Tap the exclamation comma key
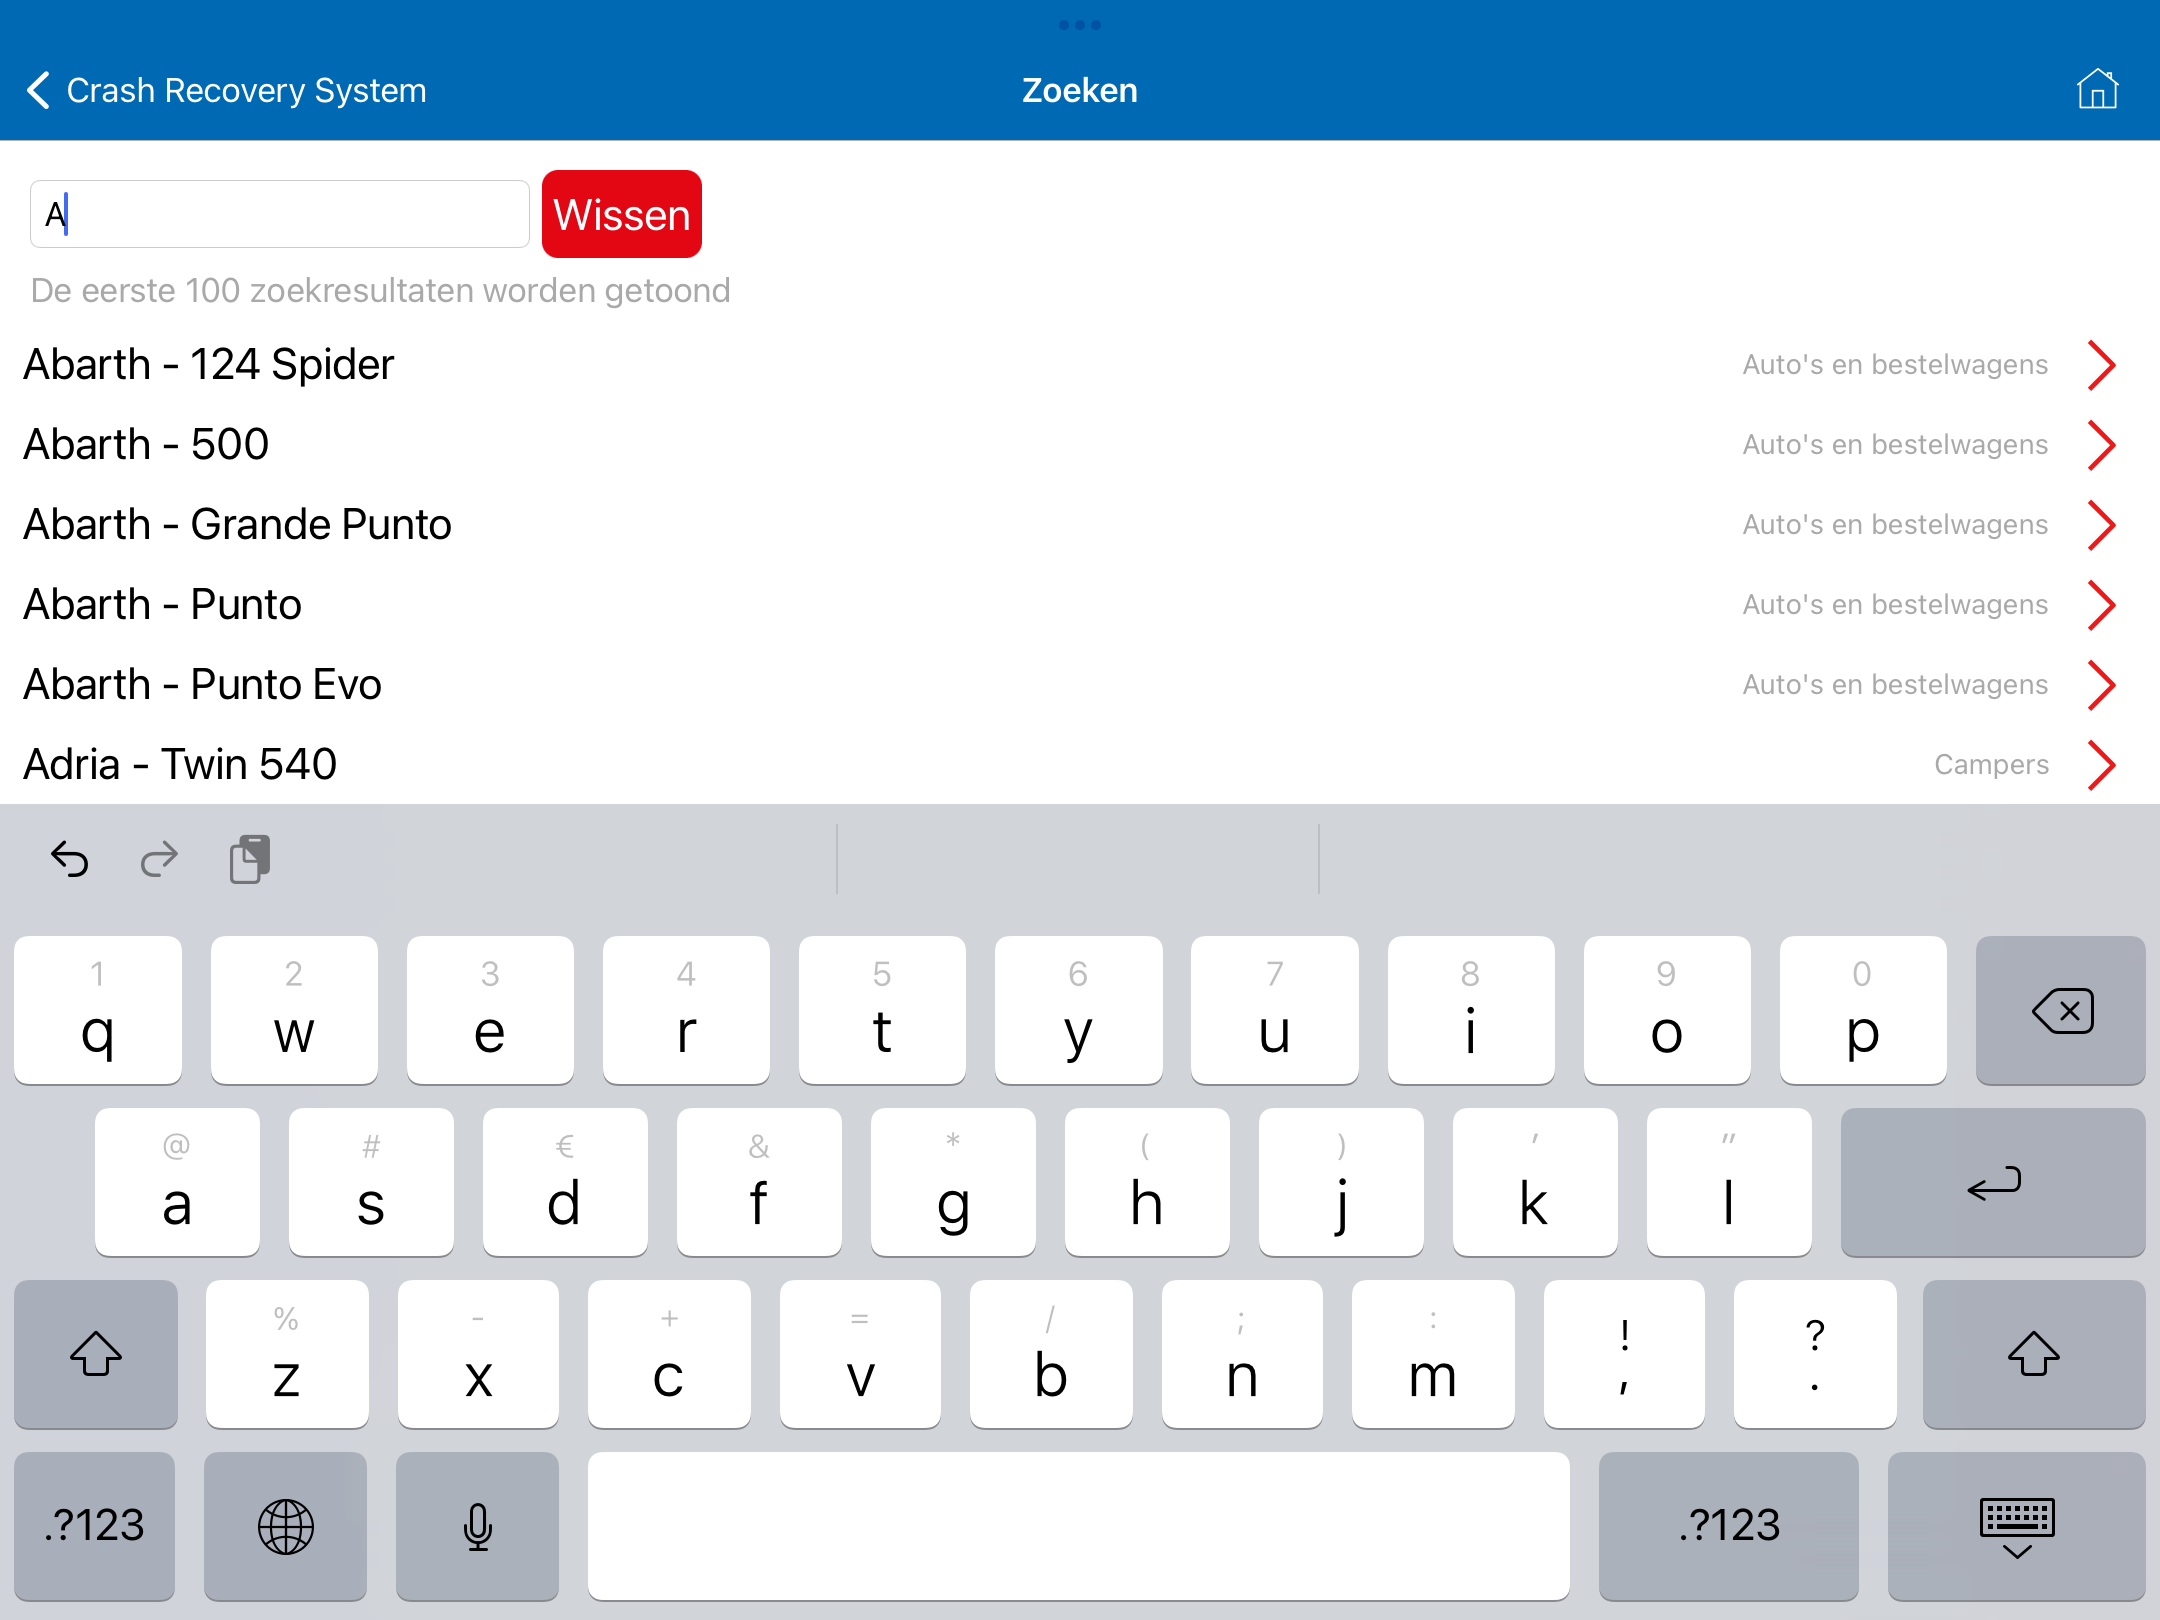 point(1624,1354)
